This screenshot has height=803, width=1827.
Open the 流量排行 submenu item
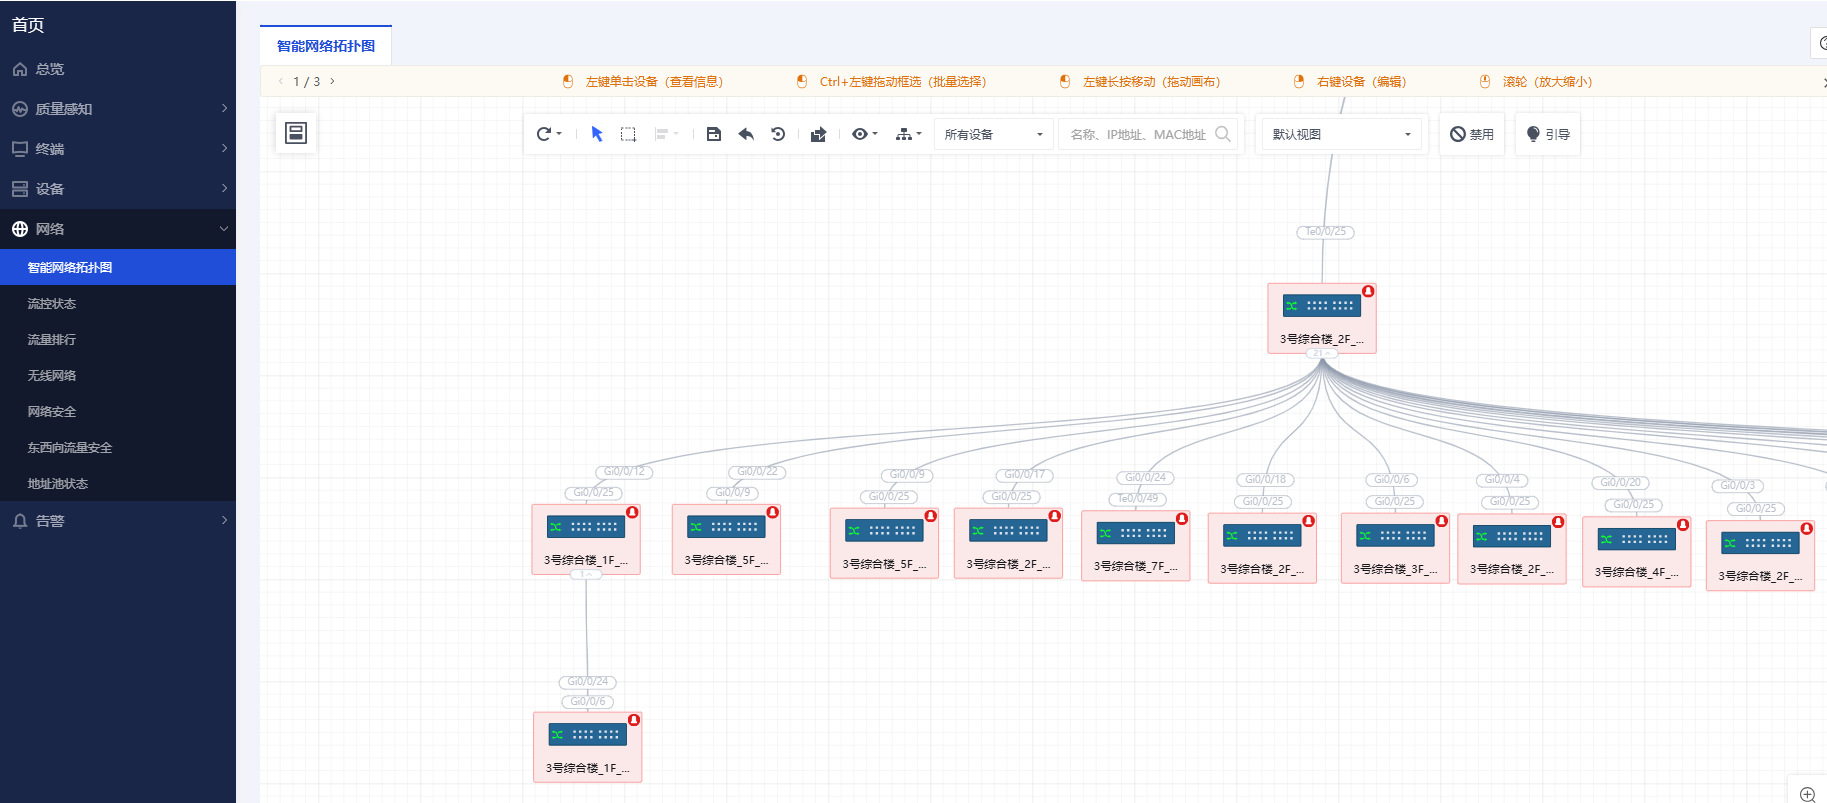pos(118,339)
